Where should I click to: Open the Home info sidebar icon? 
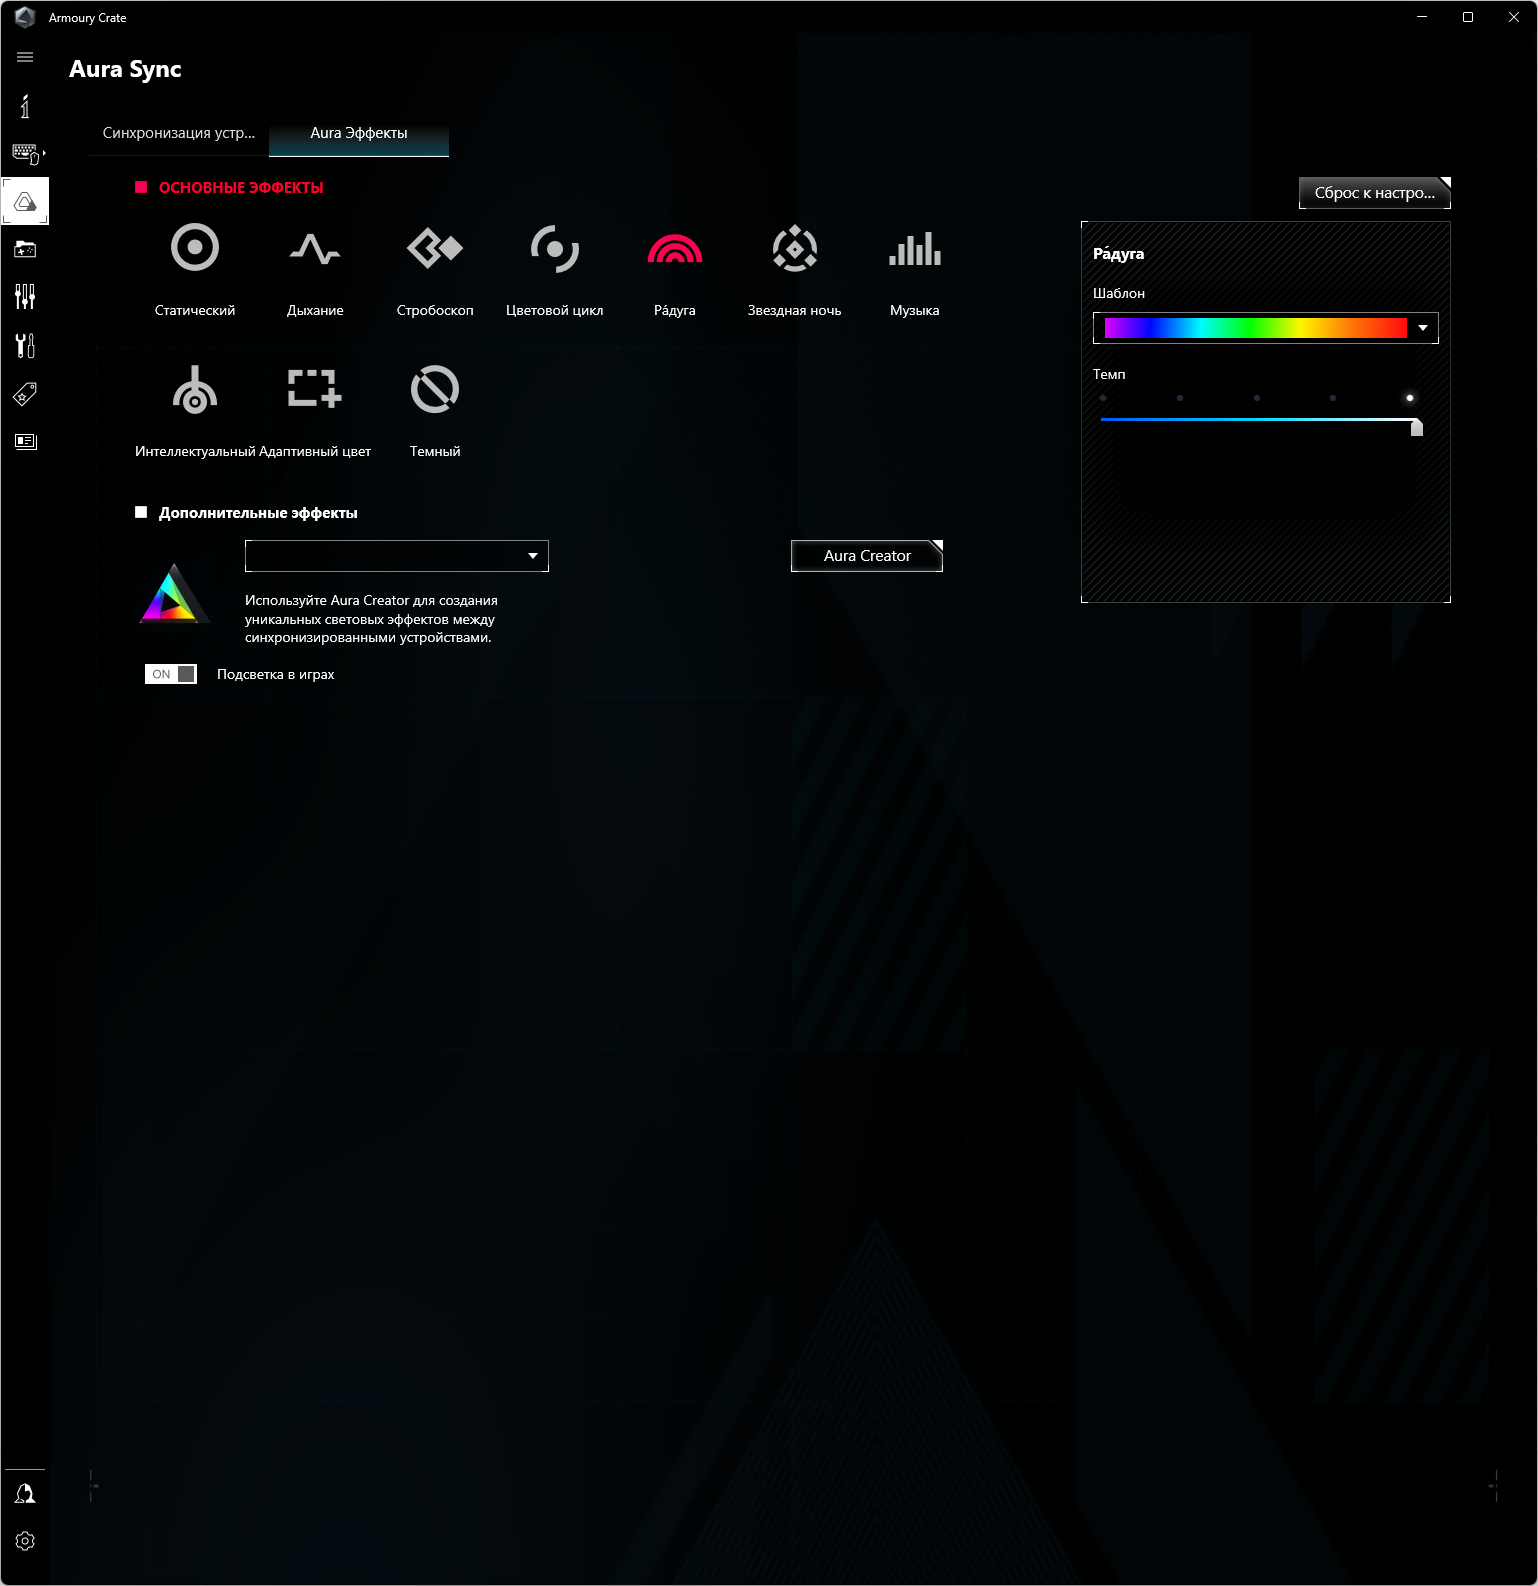[x=25, y=106]
